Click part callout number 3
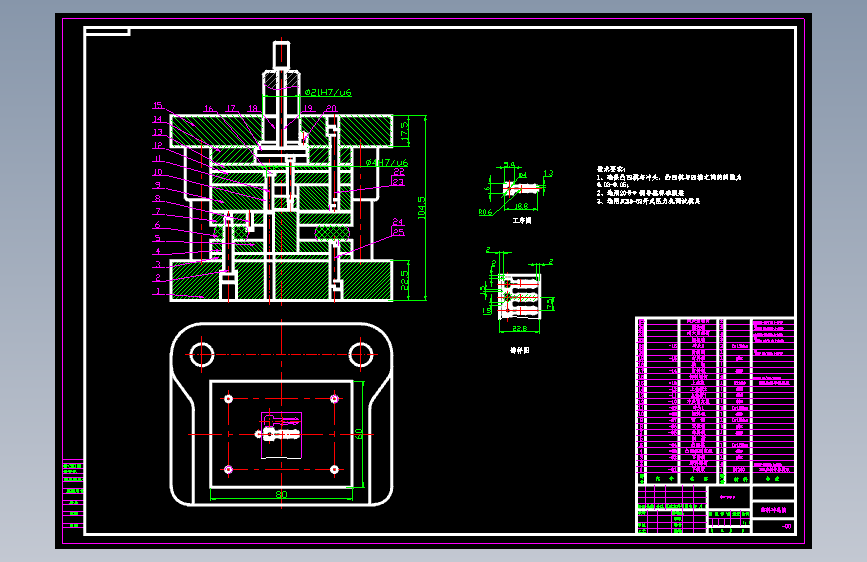This screenshot has height=562, width=867. tap(158, 264)
